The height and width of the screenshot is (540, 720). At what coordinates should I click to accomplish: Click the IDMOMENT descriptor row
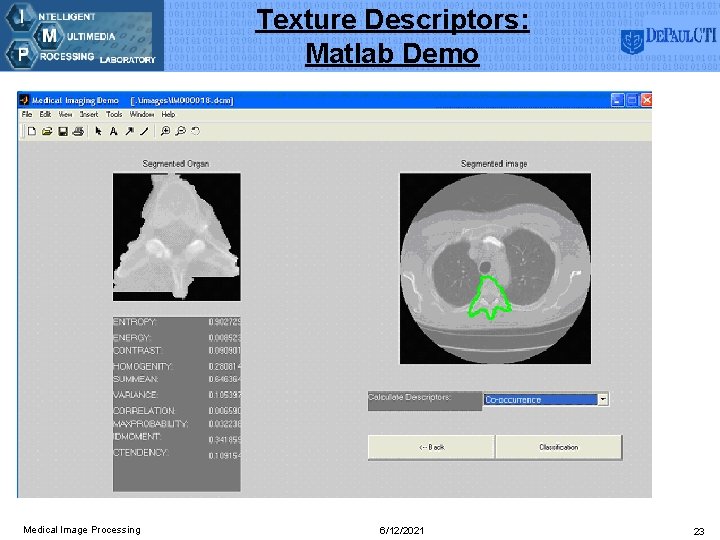tap(177, 437)
